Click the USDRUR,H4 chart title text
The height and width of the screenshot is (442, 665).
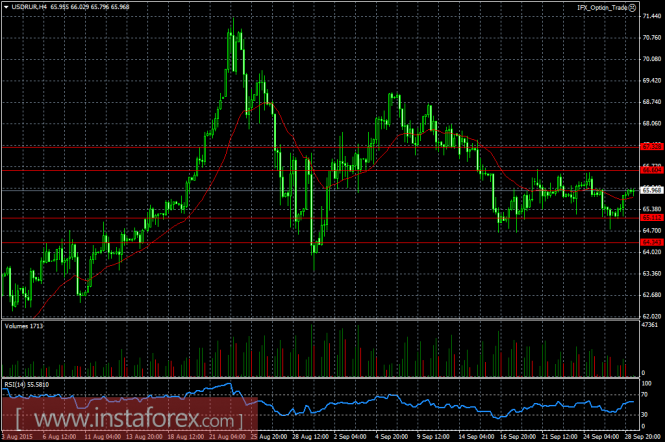[29, 7]
